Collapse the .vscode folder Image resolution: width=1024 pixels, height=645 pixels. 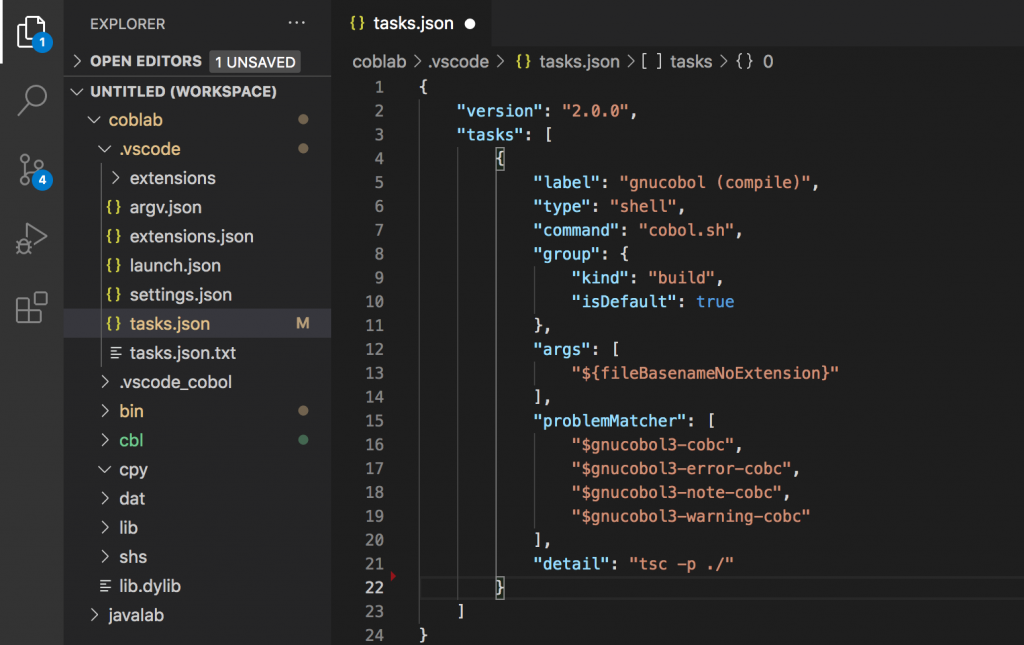coord(104,149)
